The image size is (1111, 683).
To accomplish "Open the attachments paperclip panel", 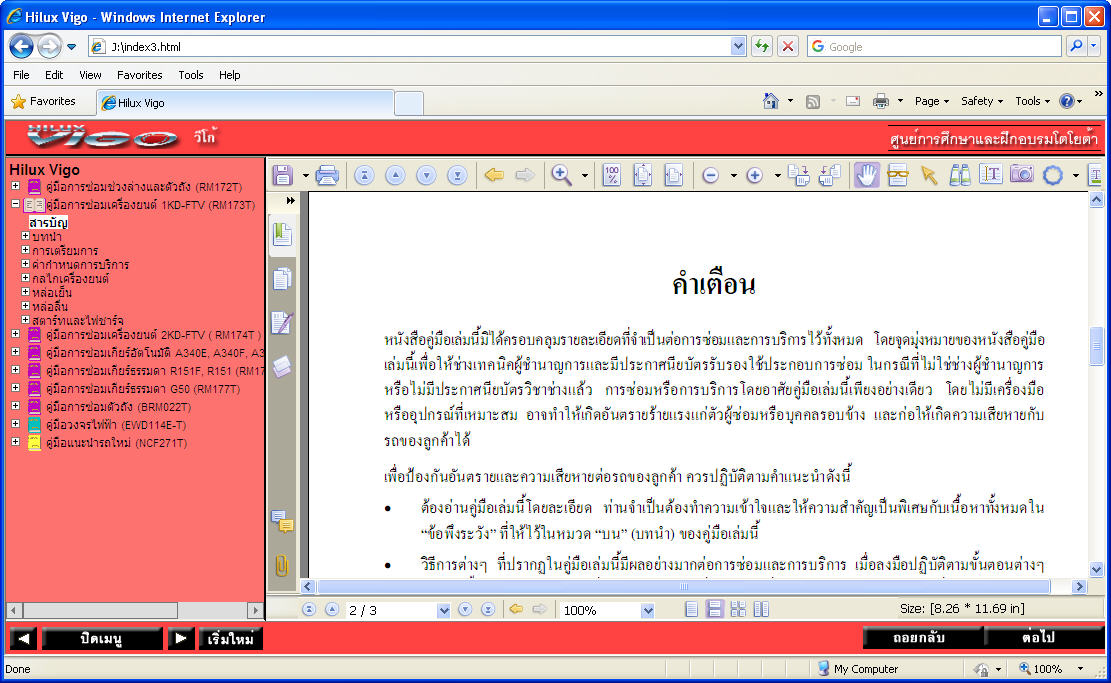I will click(x=282, y=565).
